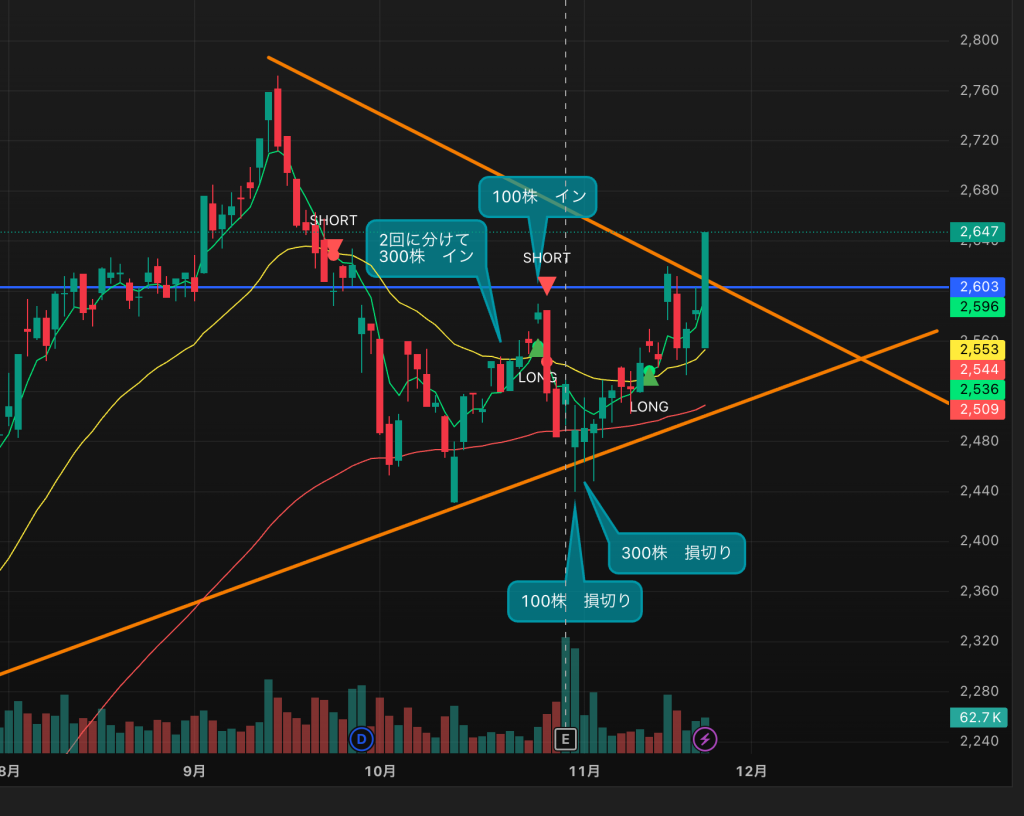This screenshot has width=1024, height=816.
Task: Click the 11月 date on time axis
Action: 584,771
